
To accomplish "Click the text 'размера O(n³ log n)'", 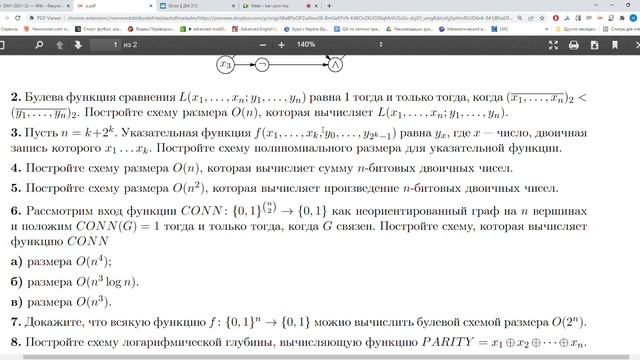I will click(x=83, y=282).
